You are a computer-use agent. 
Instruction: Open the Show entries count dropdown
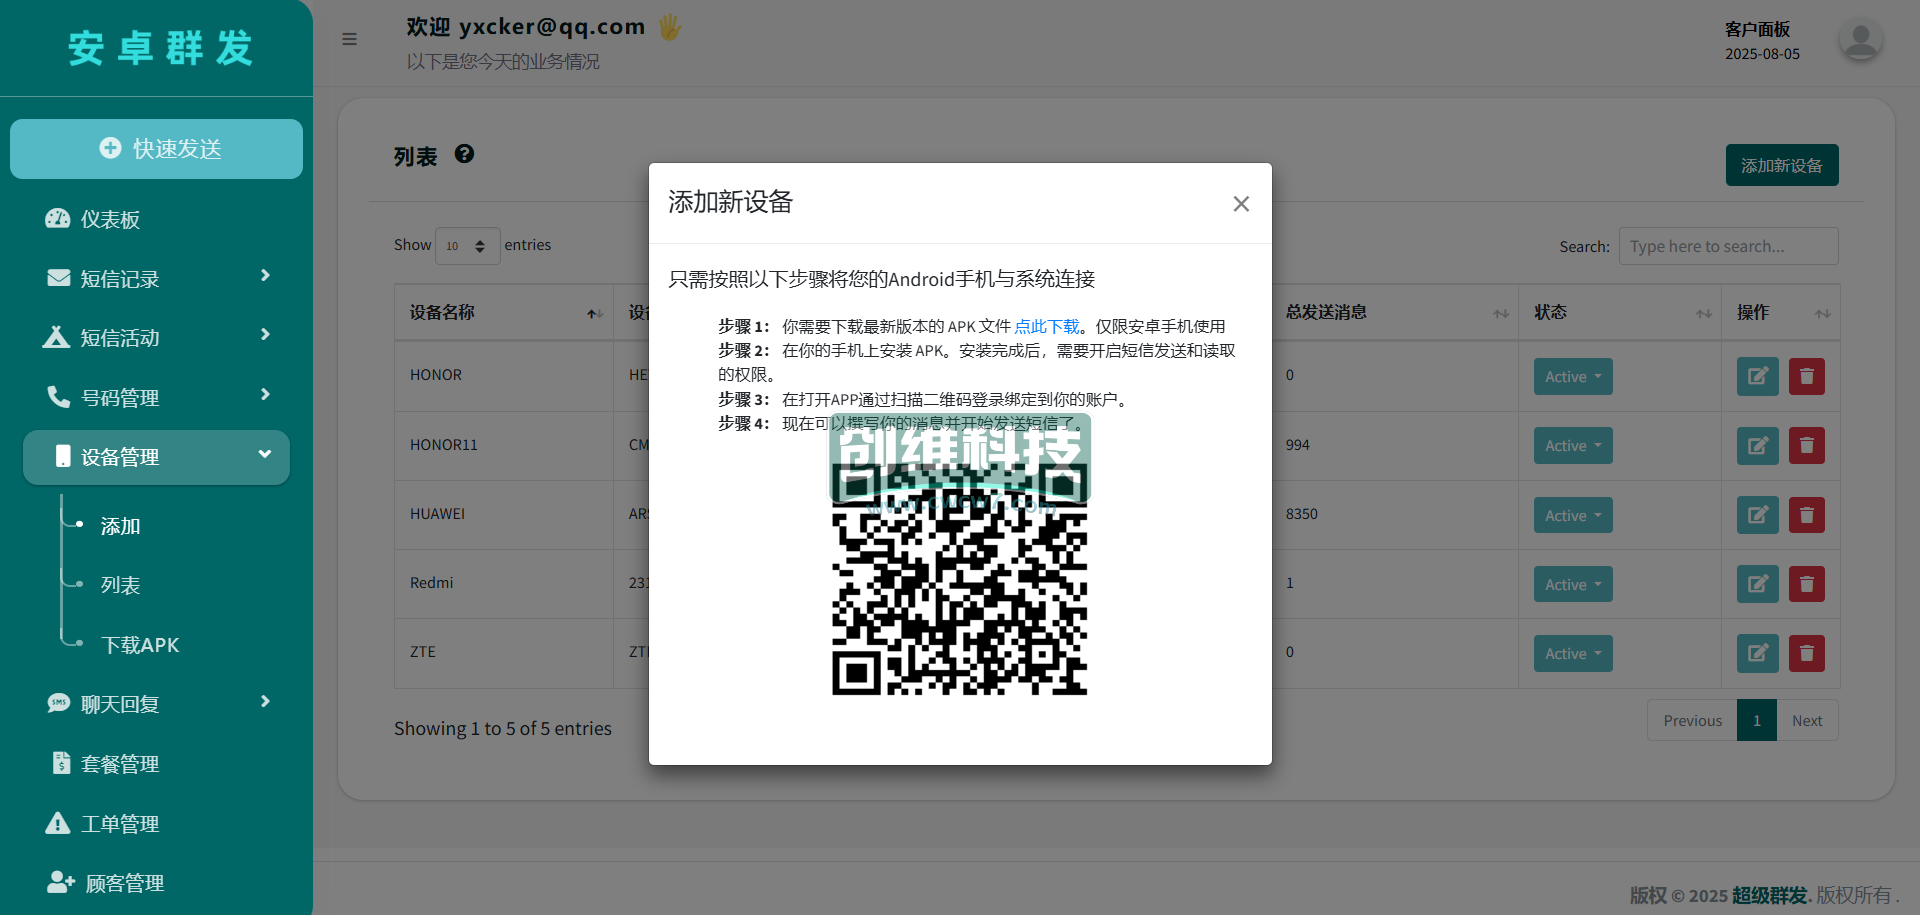coord(467,246)
